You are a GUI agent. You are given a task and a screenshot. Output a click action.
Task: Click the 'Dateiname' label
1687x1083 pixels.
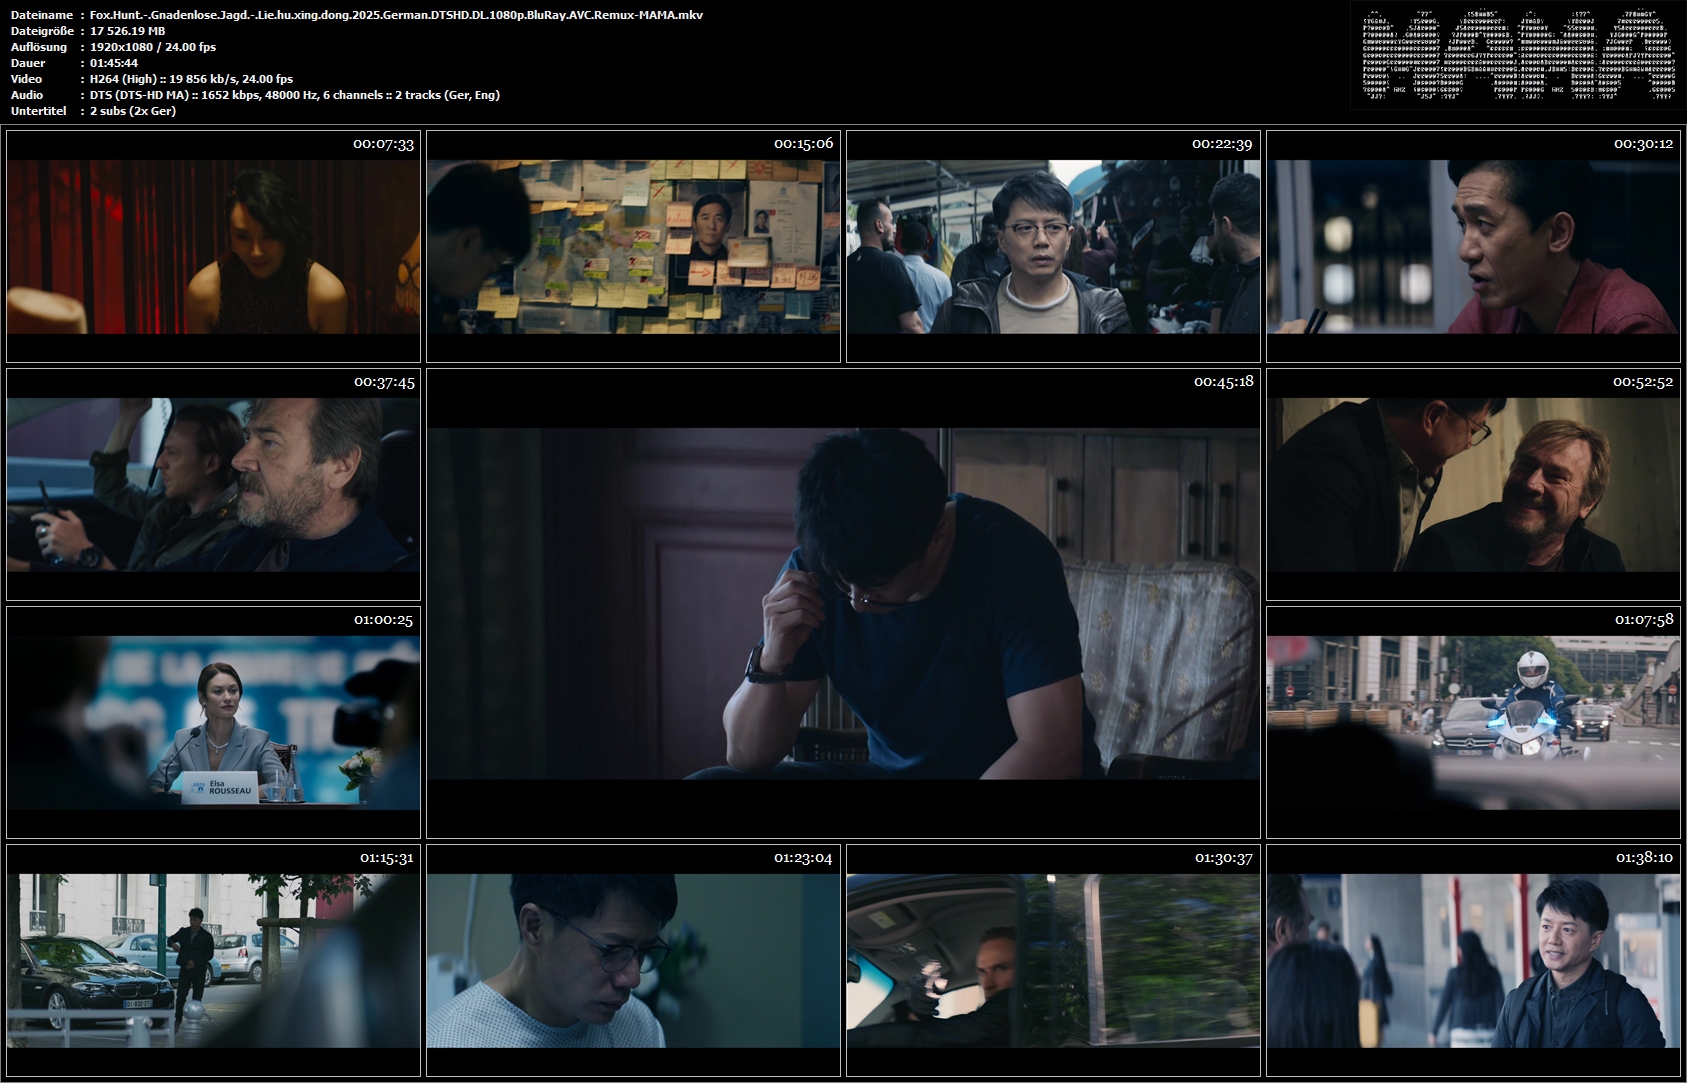pyautogui.click(x=42, y=15)
